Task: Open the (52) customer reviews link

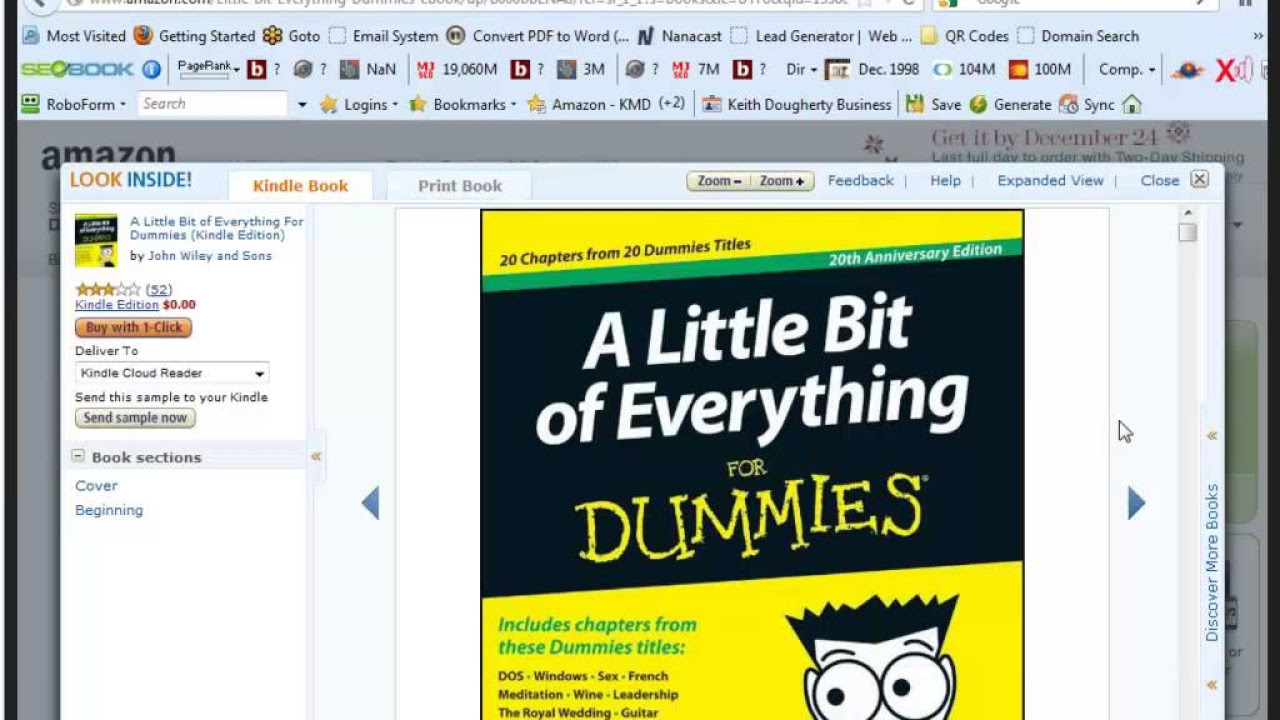Action: 159,290
